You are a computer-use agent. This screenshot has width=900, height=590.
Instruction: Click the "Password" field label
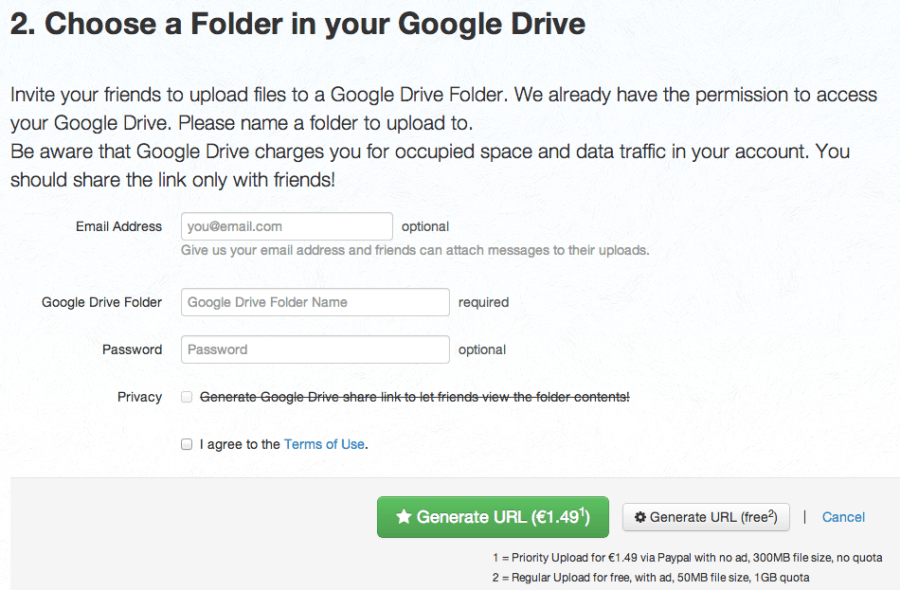point(131,349)
